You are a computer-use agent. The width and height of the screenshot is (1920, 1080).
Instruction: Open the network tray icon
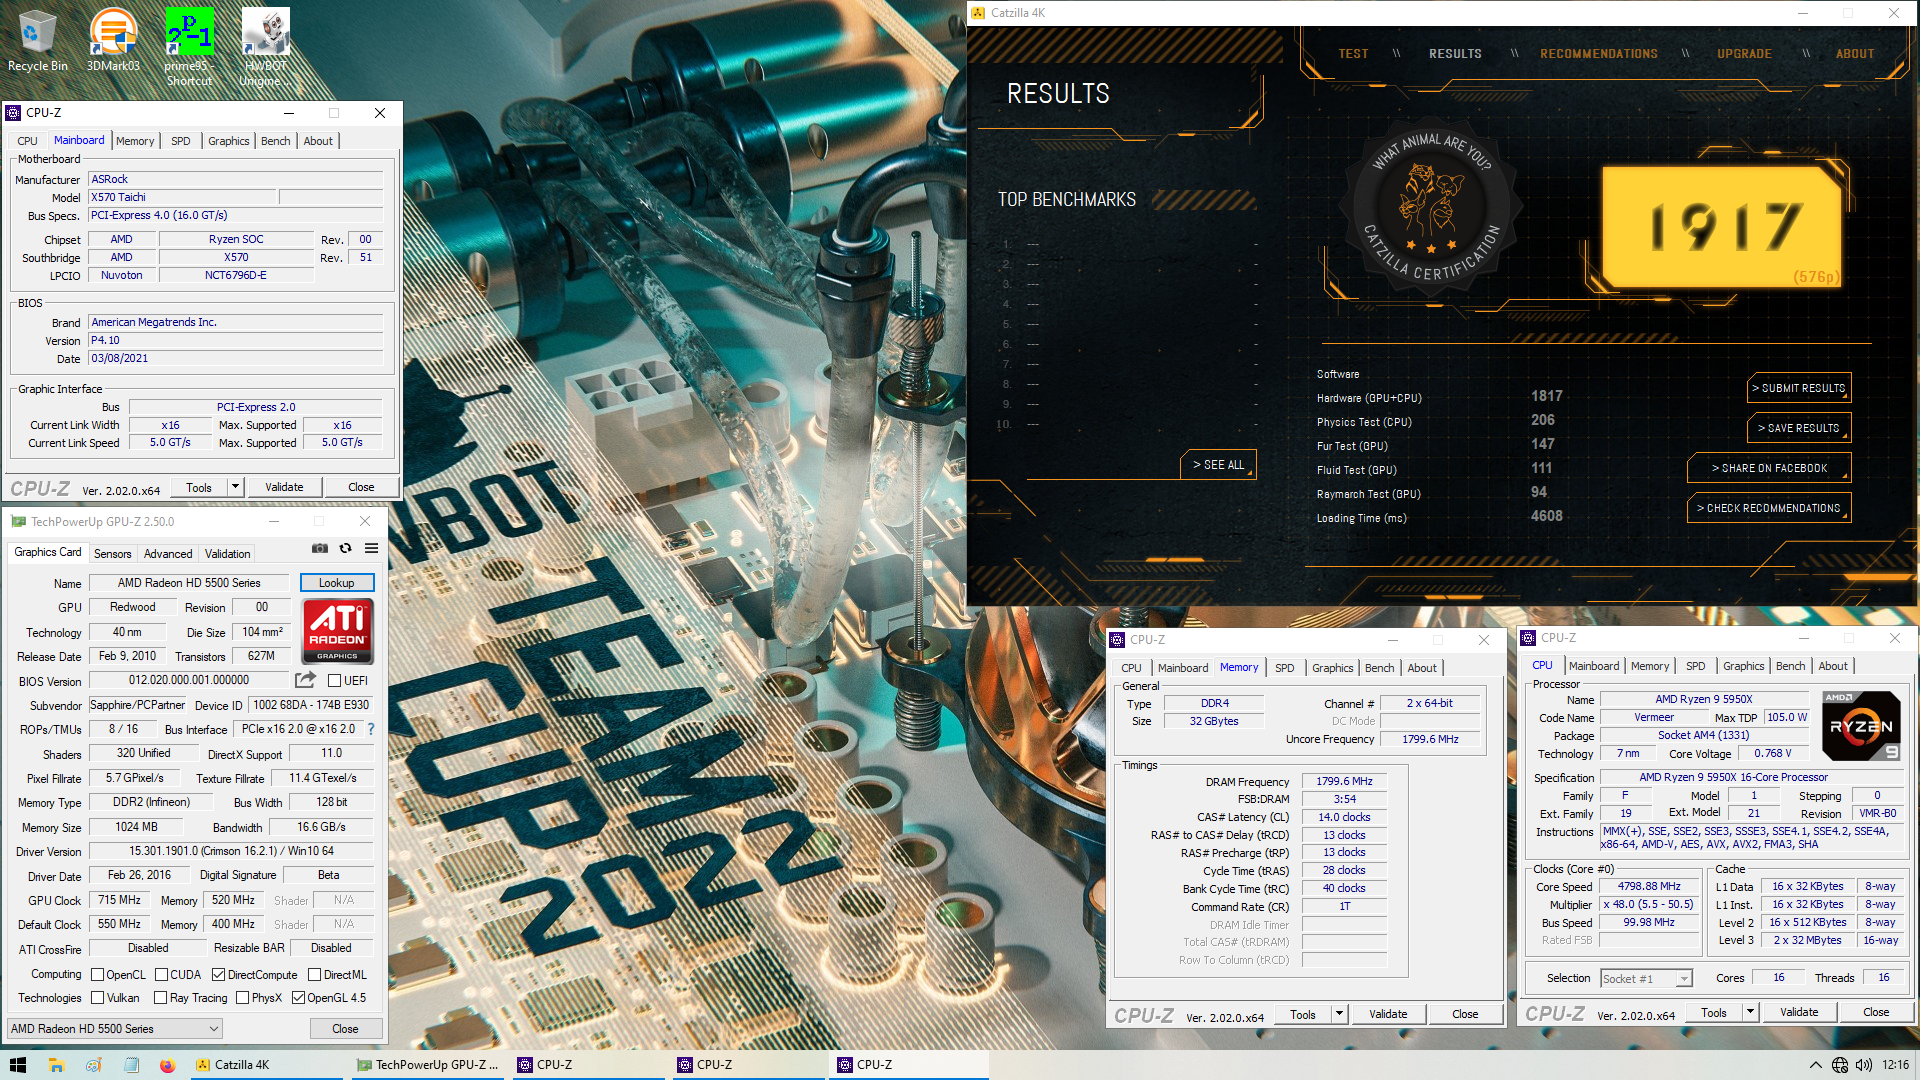click(x=1840, y=1065)
